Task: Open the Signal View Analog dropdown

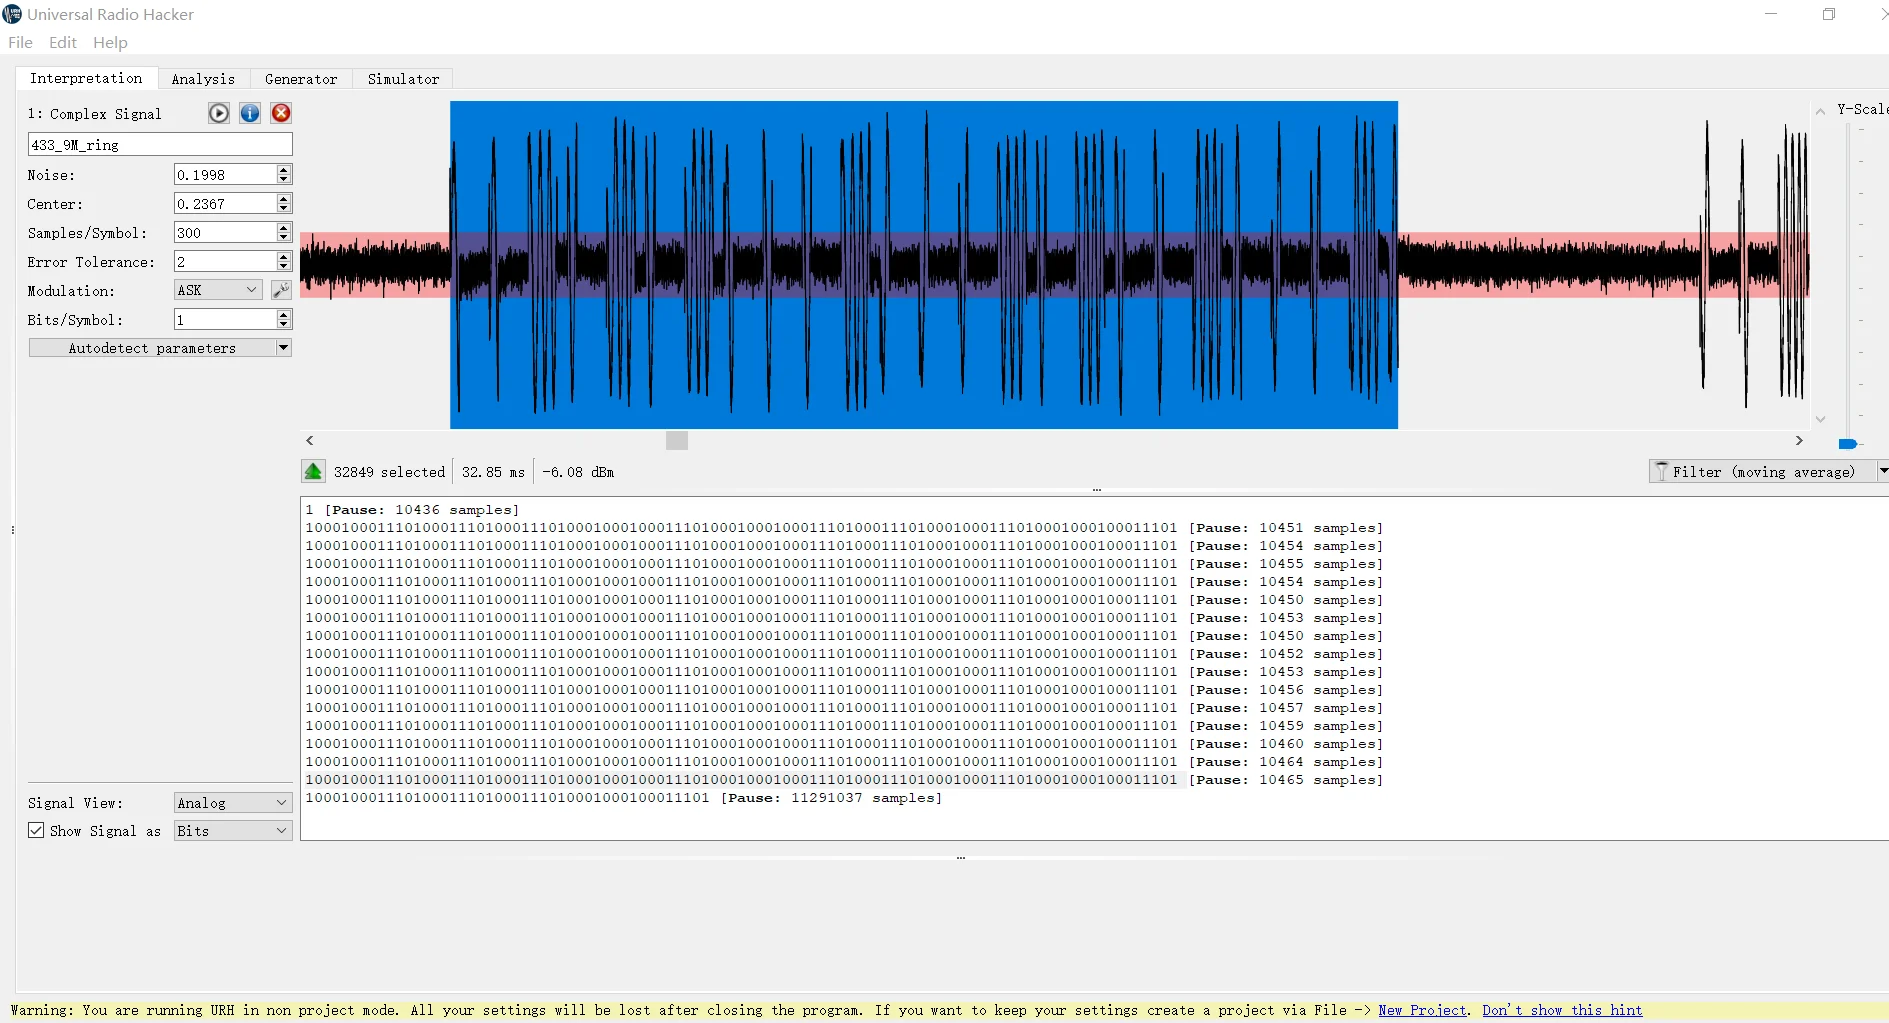Action: tap(232, 803)
